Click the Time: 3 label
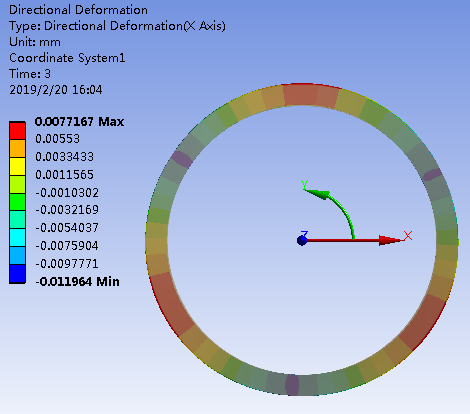This screenshot has width=470, height=414. [30, 74]
